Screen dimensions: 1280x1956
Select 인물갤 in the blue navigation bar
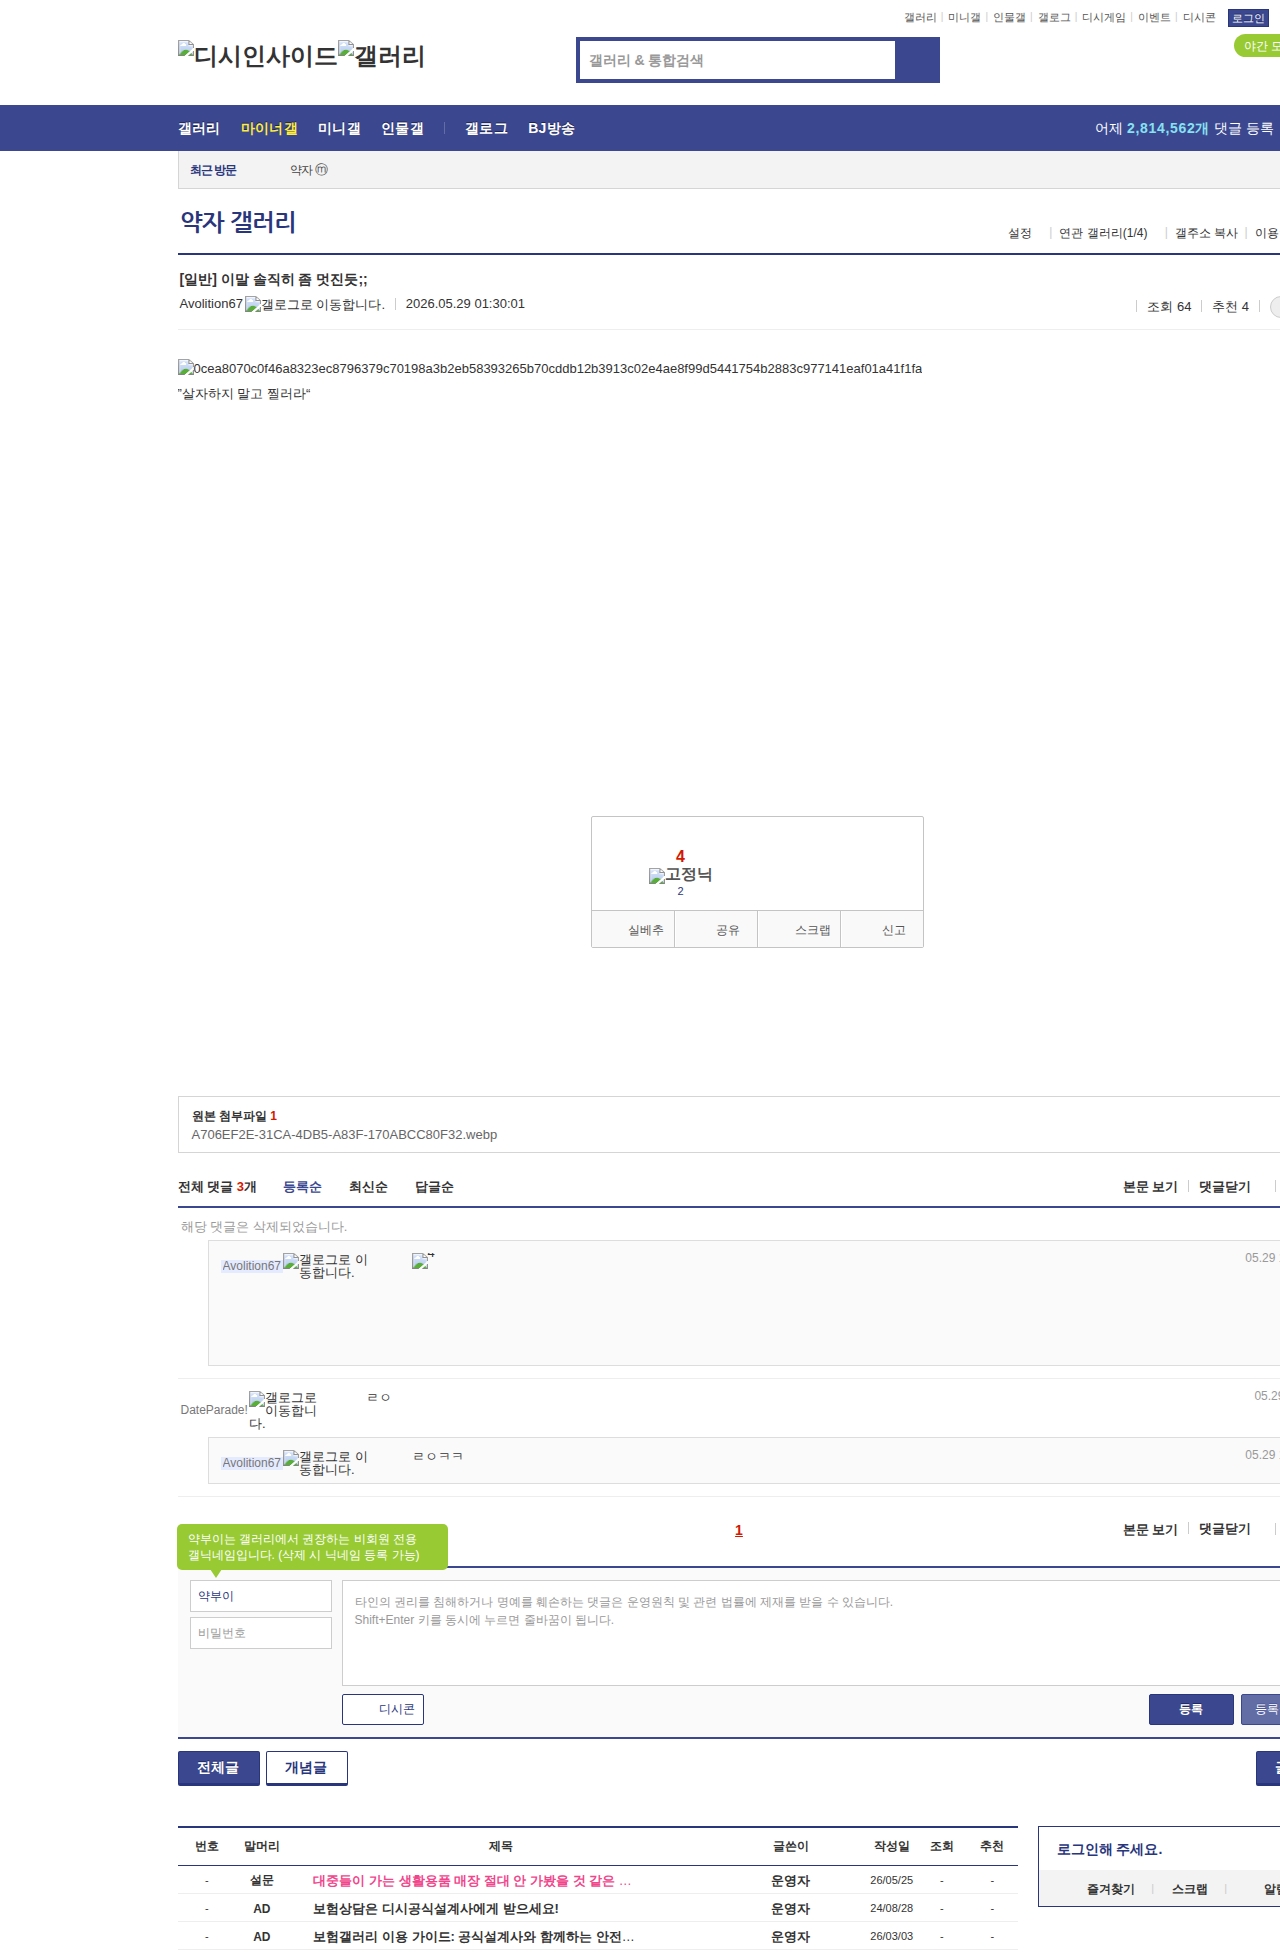[x=402, y=128]
